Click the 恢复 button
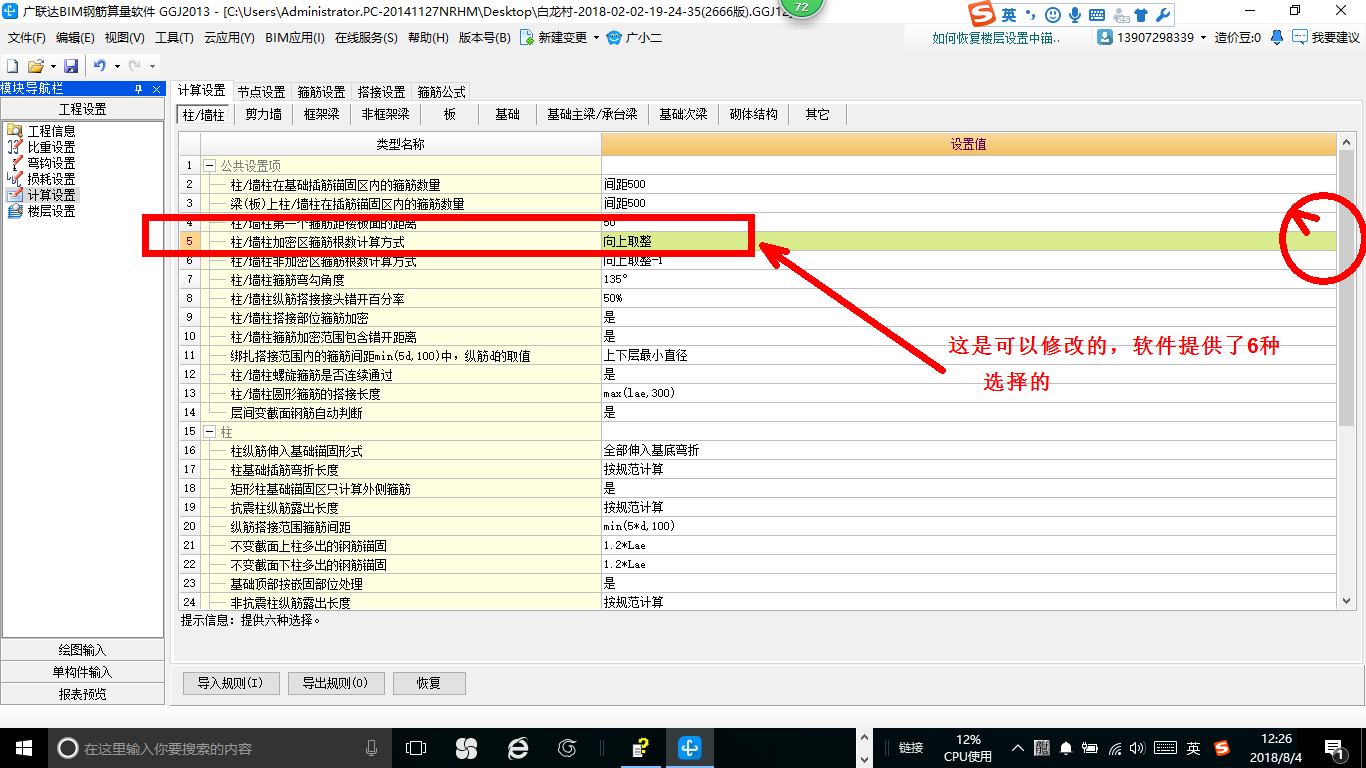 (429, 684)
